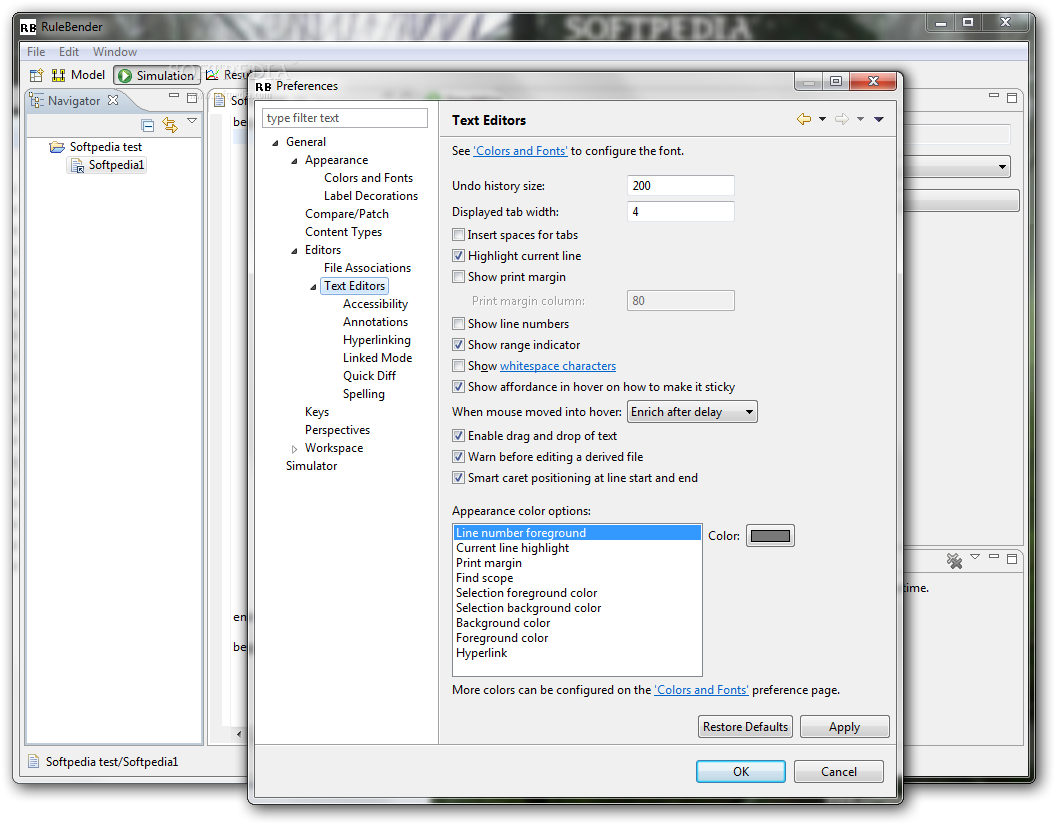
Task: Click remove-all icon in bottom right panel
Action: [x=954, y=561]
